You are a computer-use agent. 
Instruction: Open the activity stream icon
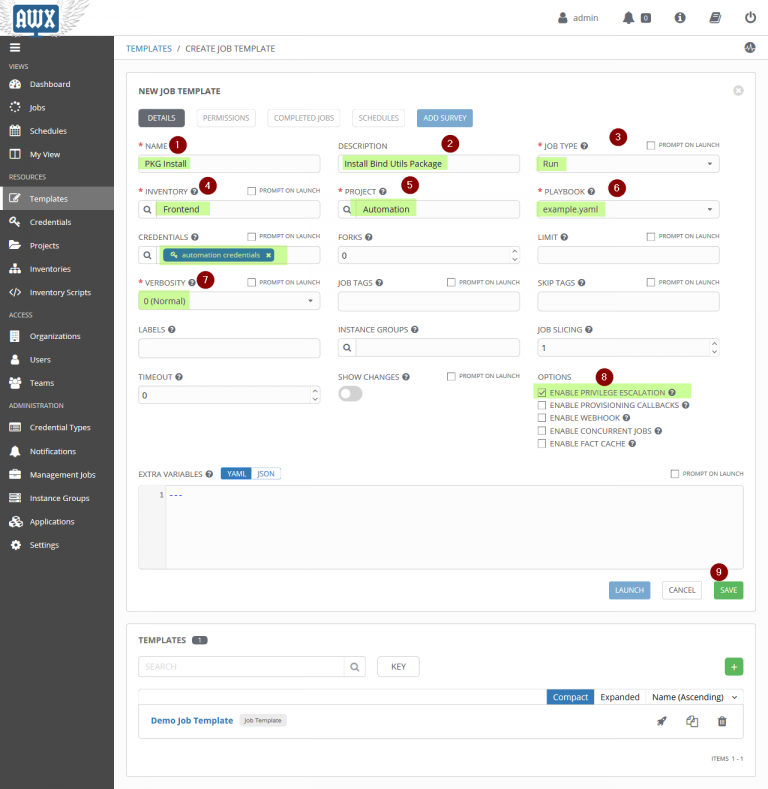[750, 48]
